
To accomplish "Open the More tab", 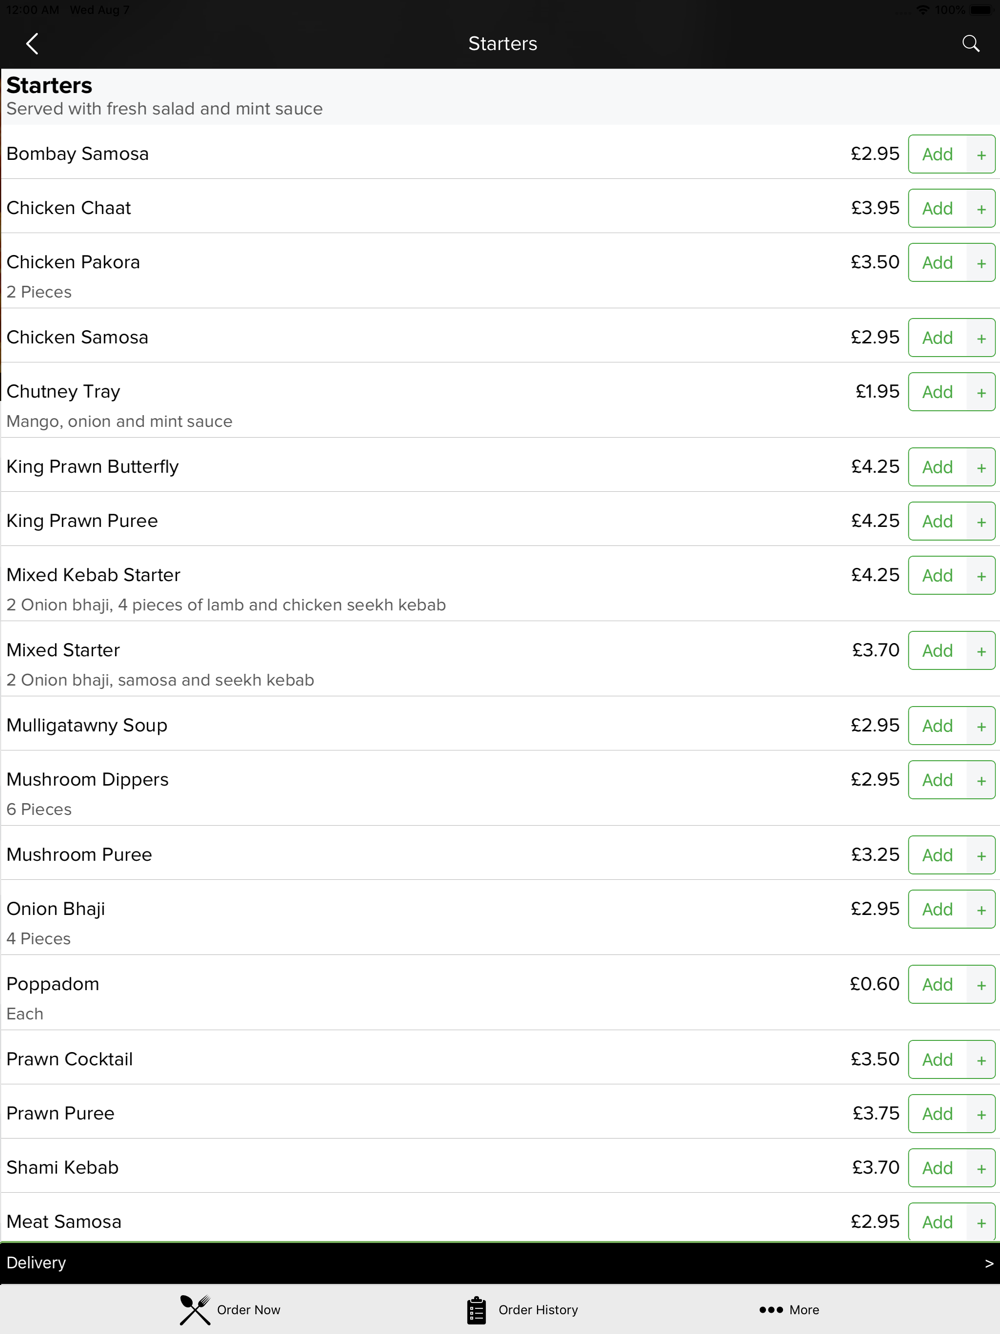I will pyautogui.click(x=789, y=1309).
